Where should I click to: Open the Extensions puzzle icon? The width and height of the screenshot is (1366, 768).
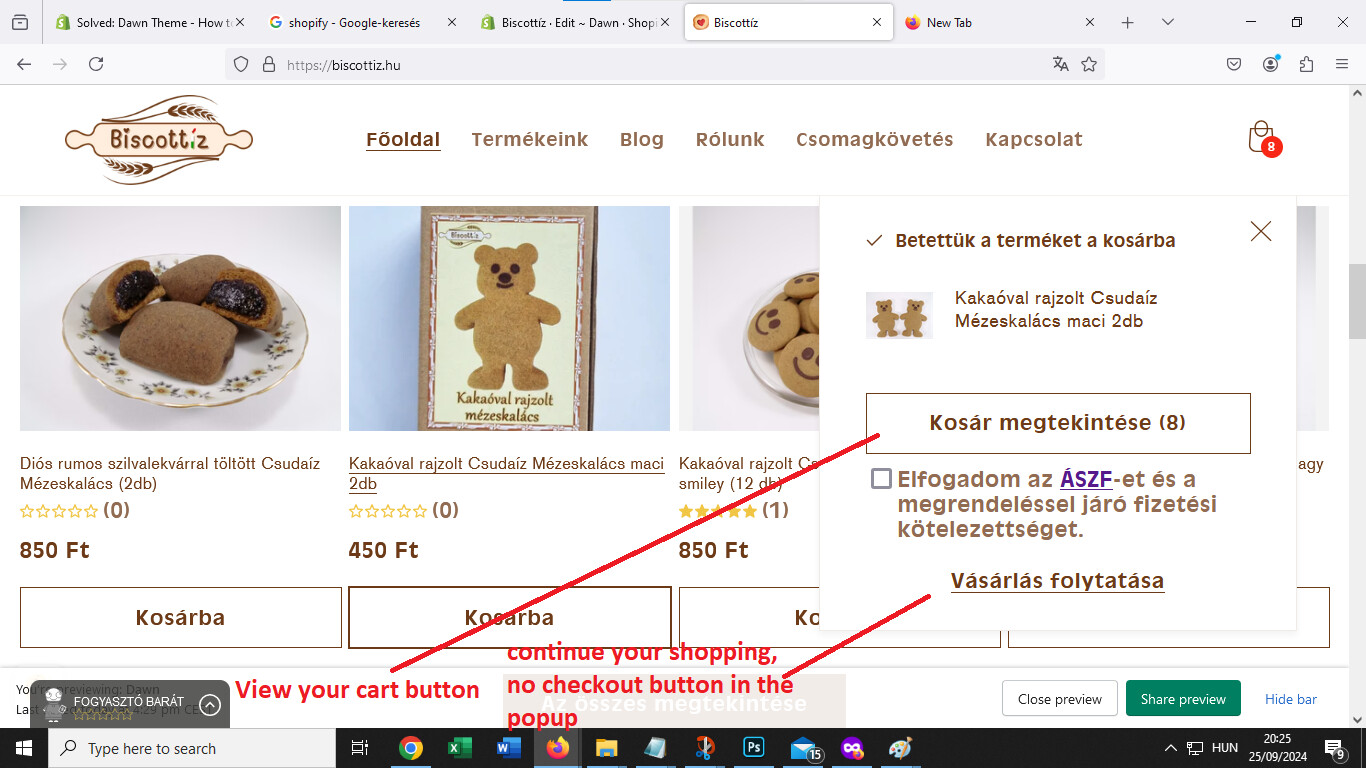(1306, 64)
